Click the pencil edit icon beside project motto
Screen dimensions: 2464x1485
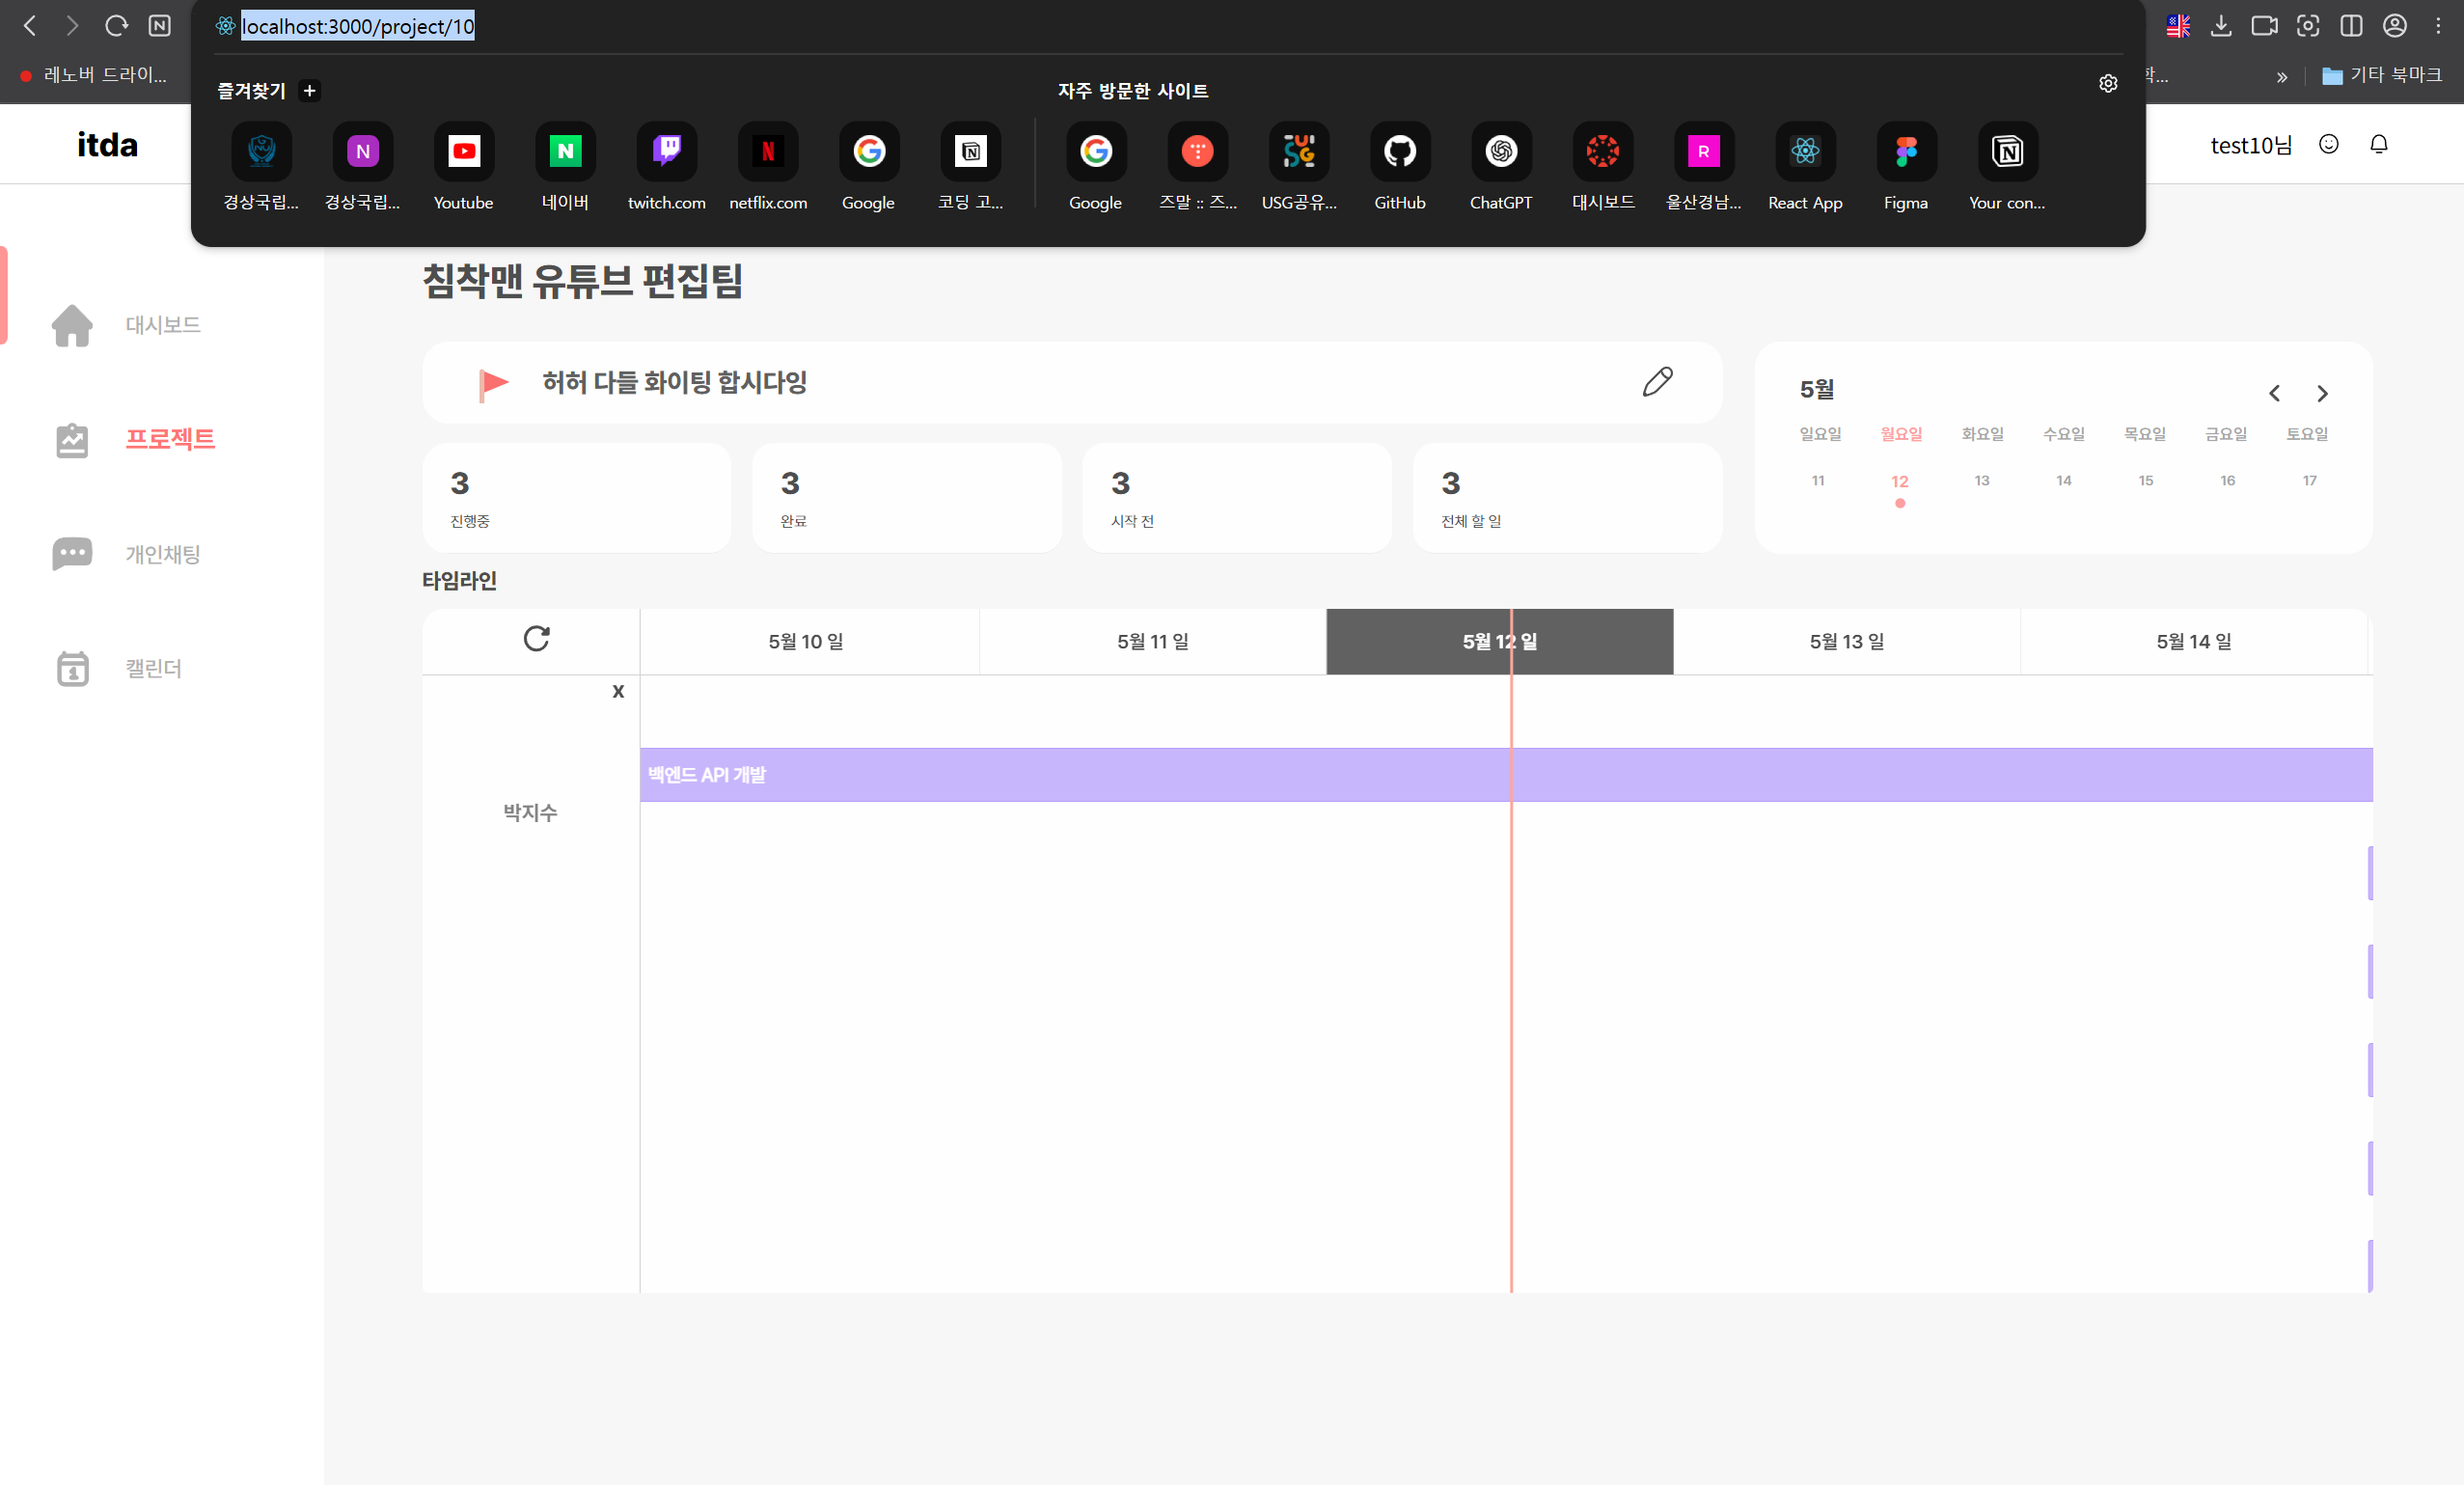(x=1657, y=382)
